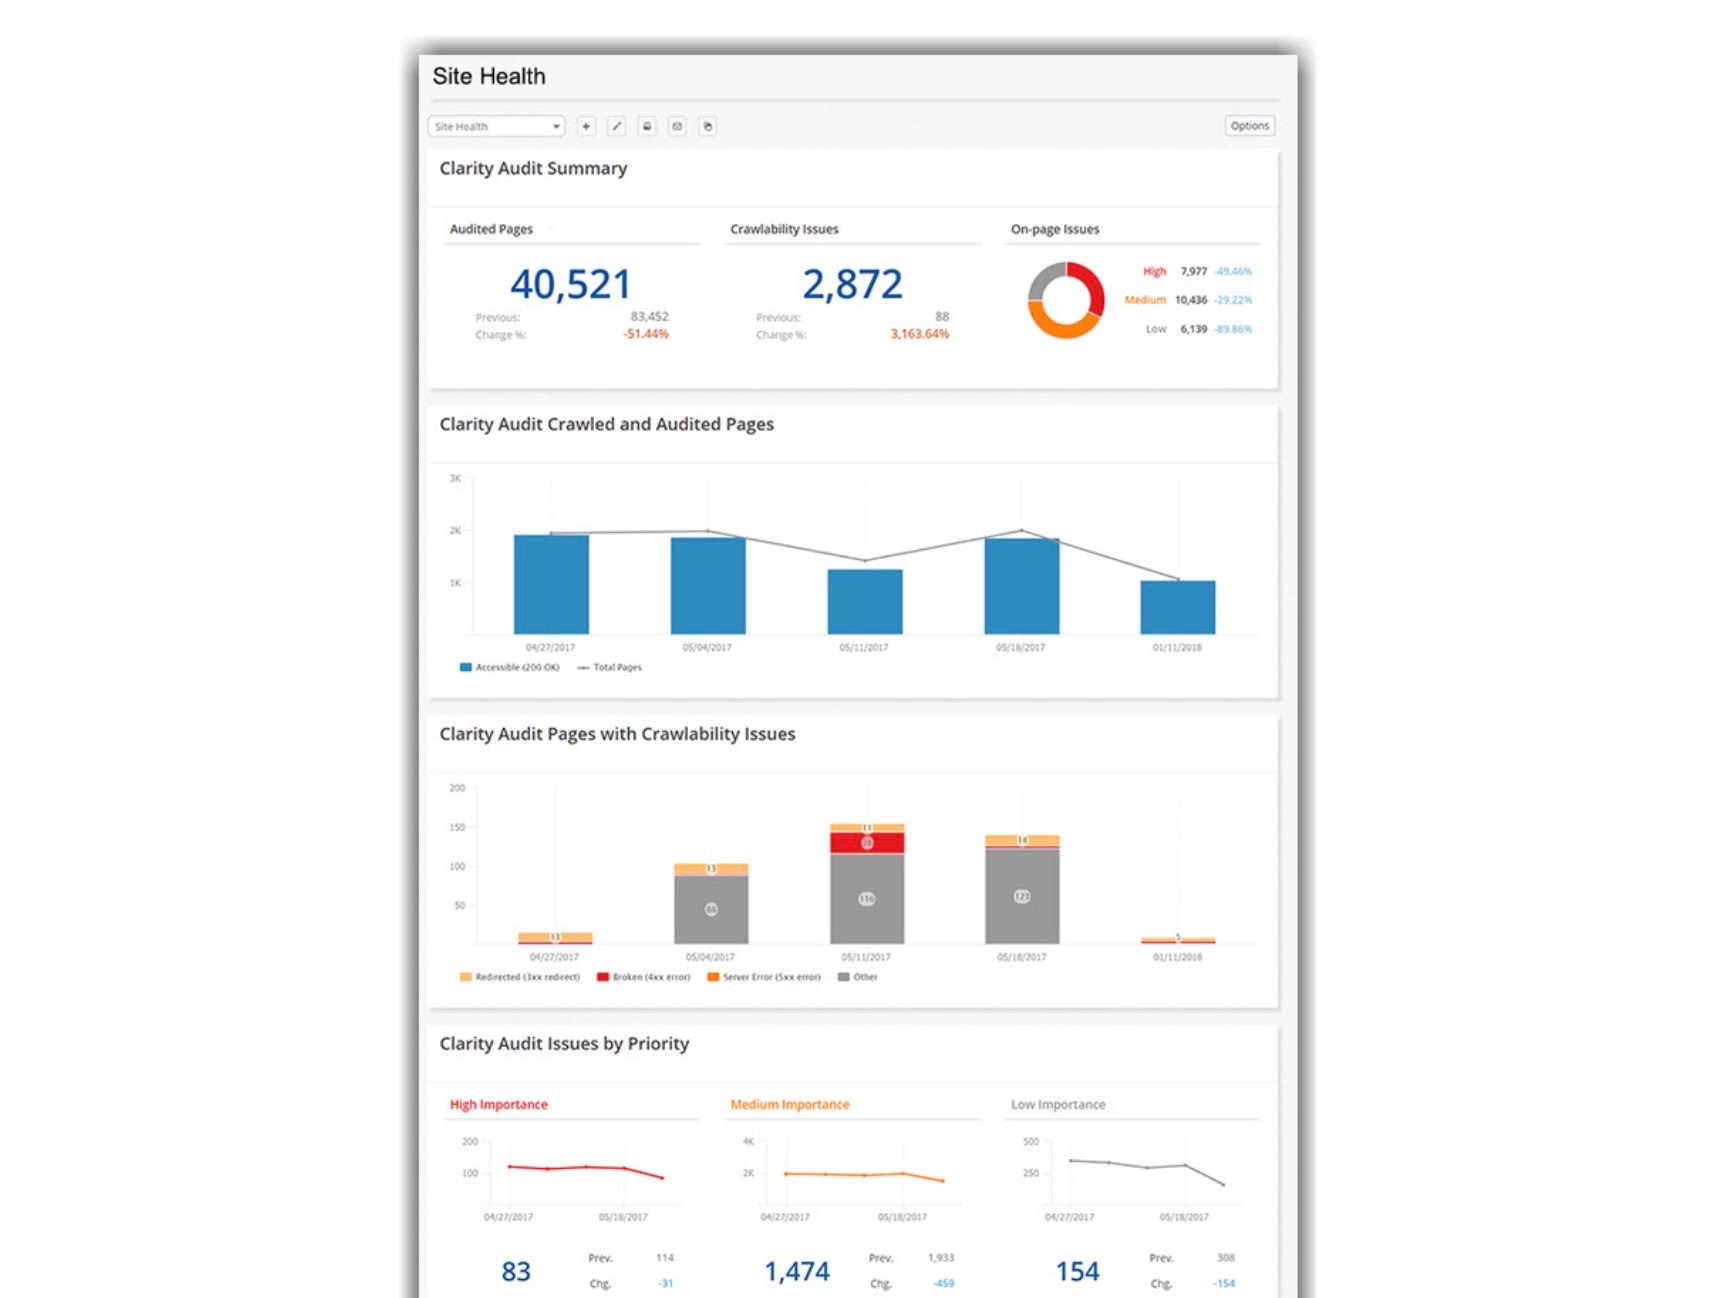1709x1298 pixels.
Task: Open the Options button
Action: pyautogui.click(x=1249, y=126)
